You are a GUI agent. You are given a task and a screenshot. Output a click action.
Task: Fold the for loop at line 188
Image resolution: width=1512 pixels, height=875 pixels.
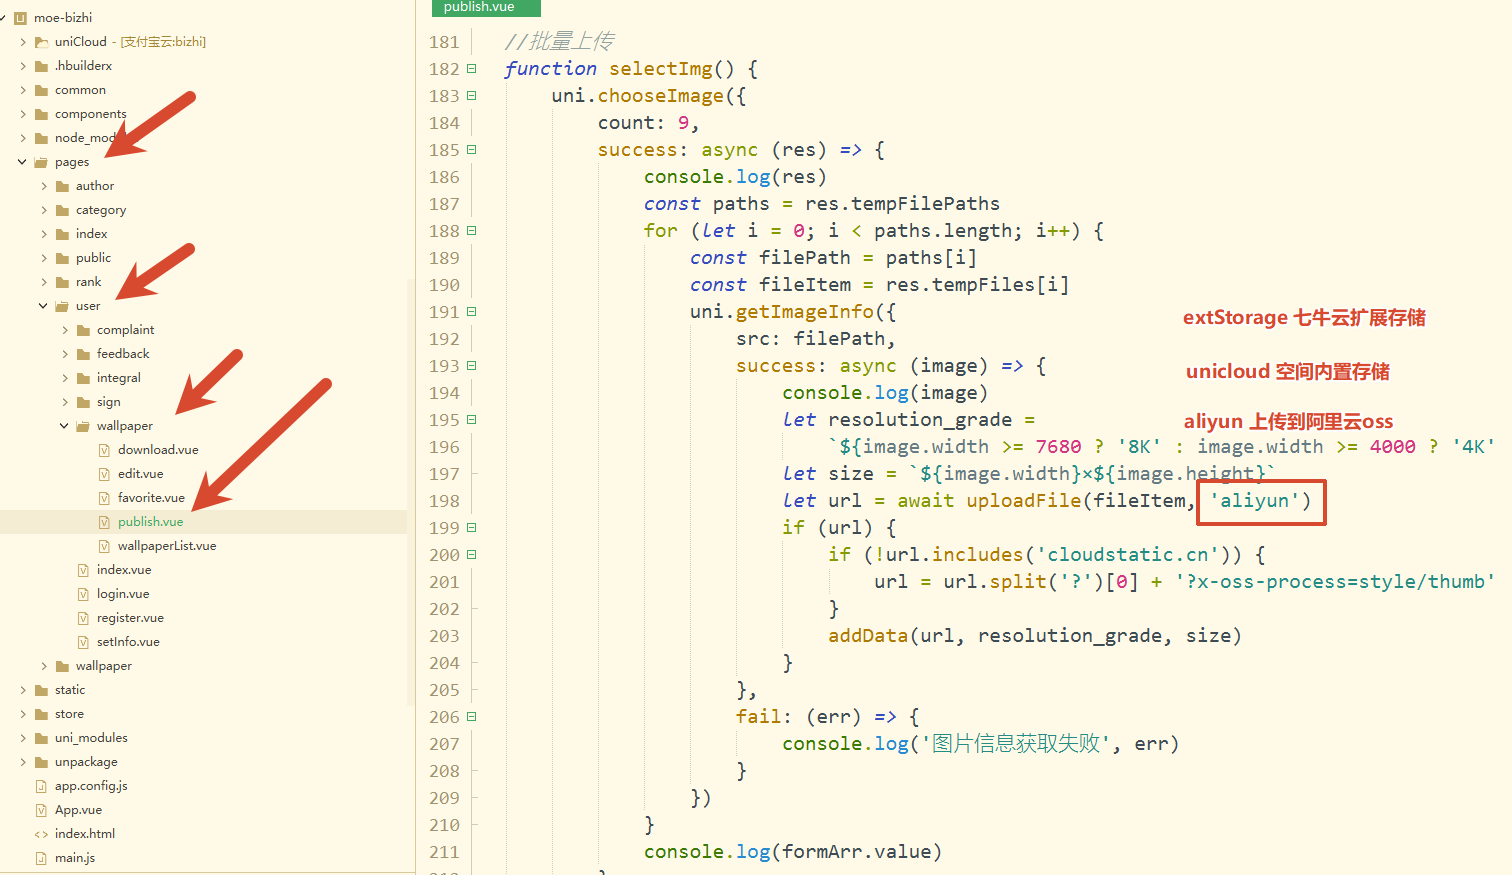point(471,231)
